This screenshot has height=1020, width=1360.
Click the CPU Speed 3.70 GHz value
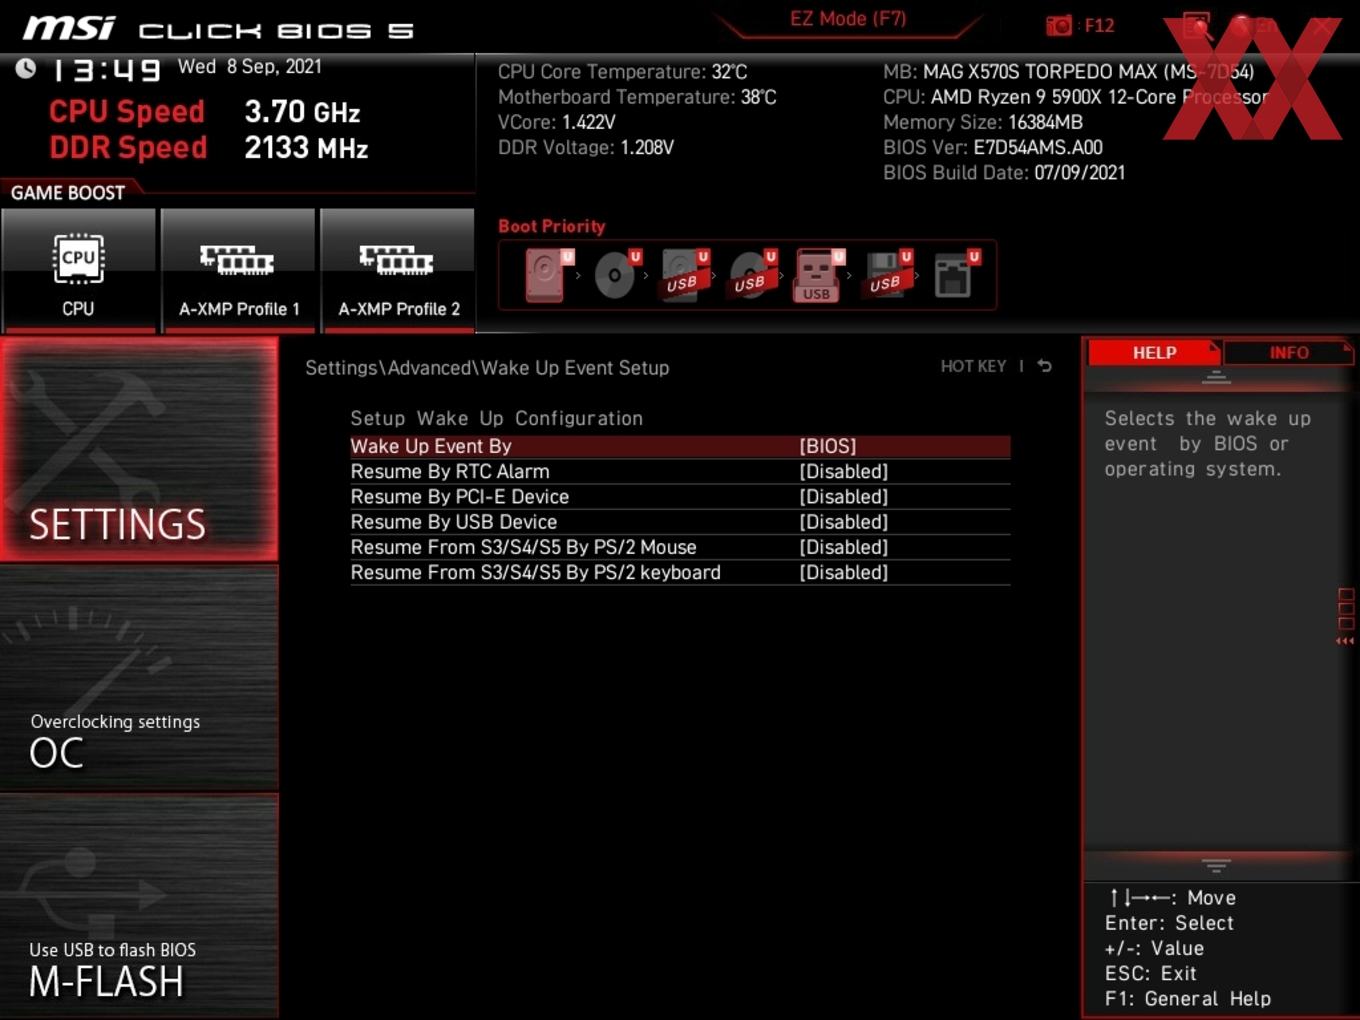click(x=302, y=111)
